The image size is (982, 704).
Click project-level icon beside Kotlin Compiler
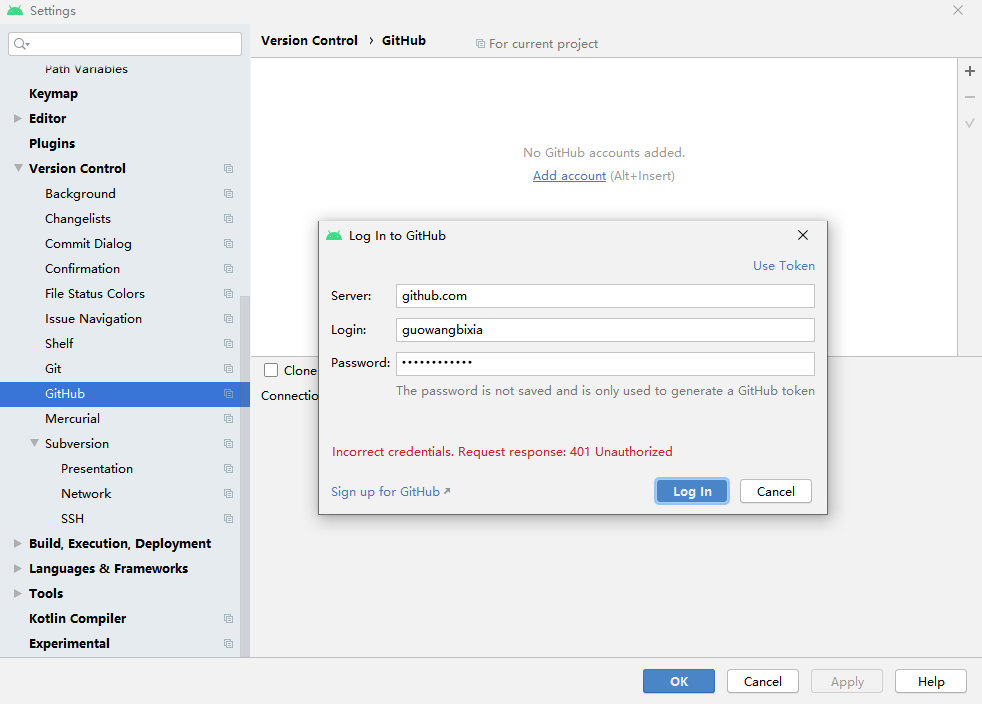(229, 619)
